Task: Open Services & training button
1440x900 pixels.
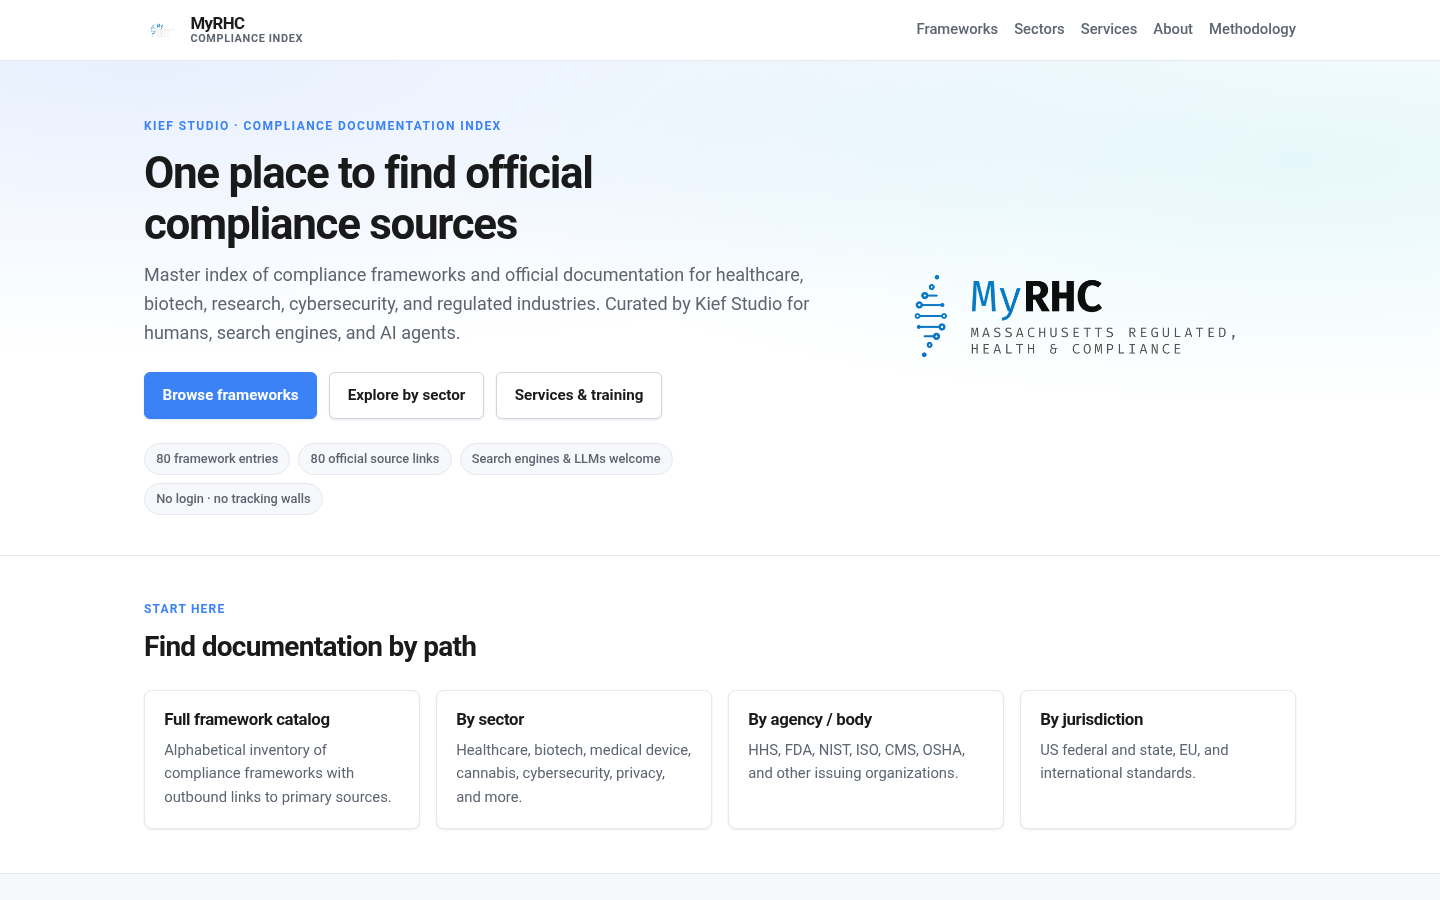Action: point(579,395)
